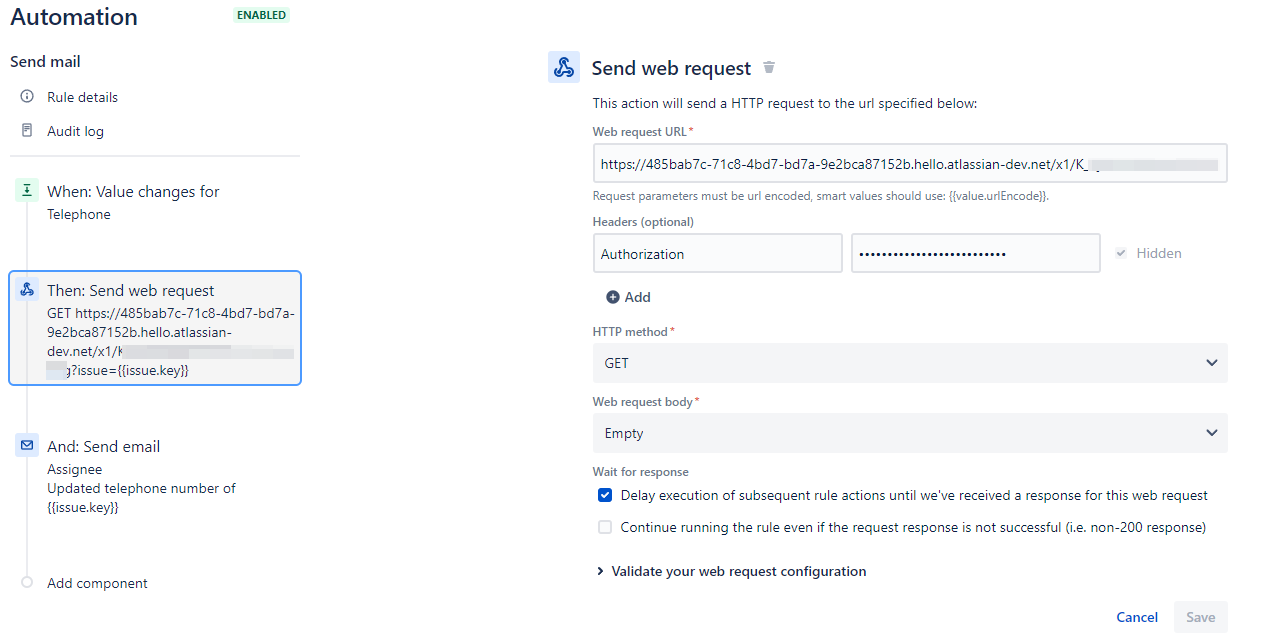Open the HTTP method dropdown showing GET
Viewport: 1262px width, 643px height.
point(909,363)
